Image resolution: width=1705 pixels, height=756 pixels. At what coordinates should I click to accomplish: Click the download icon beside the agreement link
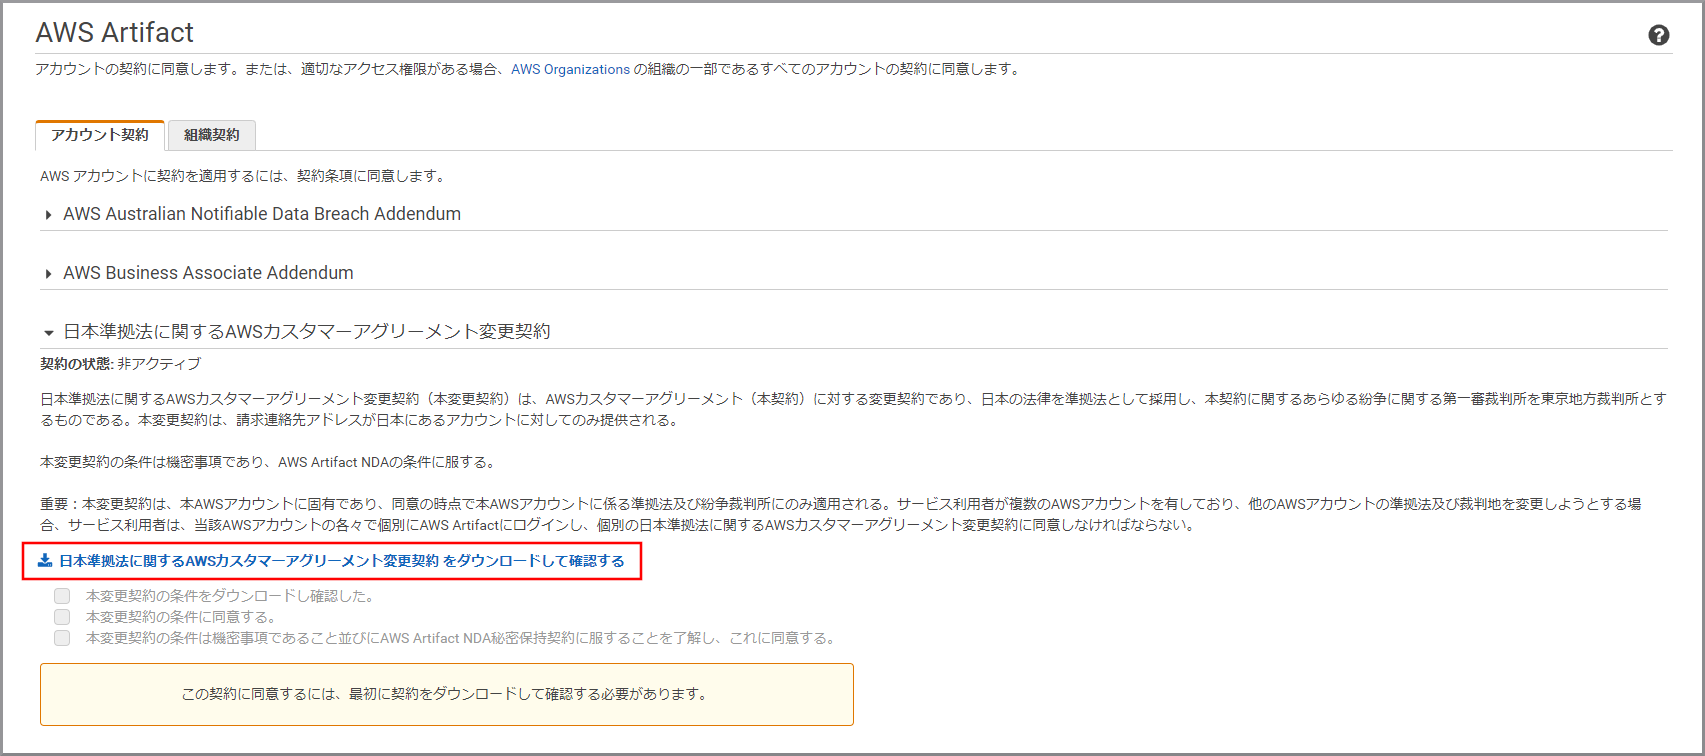pyautogui.click(x=45, y=561)
